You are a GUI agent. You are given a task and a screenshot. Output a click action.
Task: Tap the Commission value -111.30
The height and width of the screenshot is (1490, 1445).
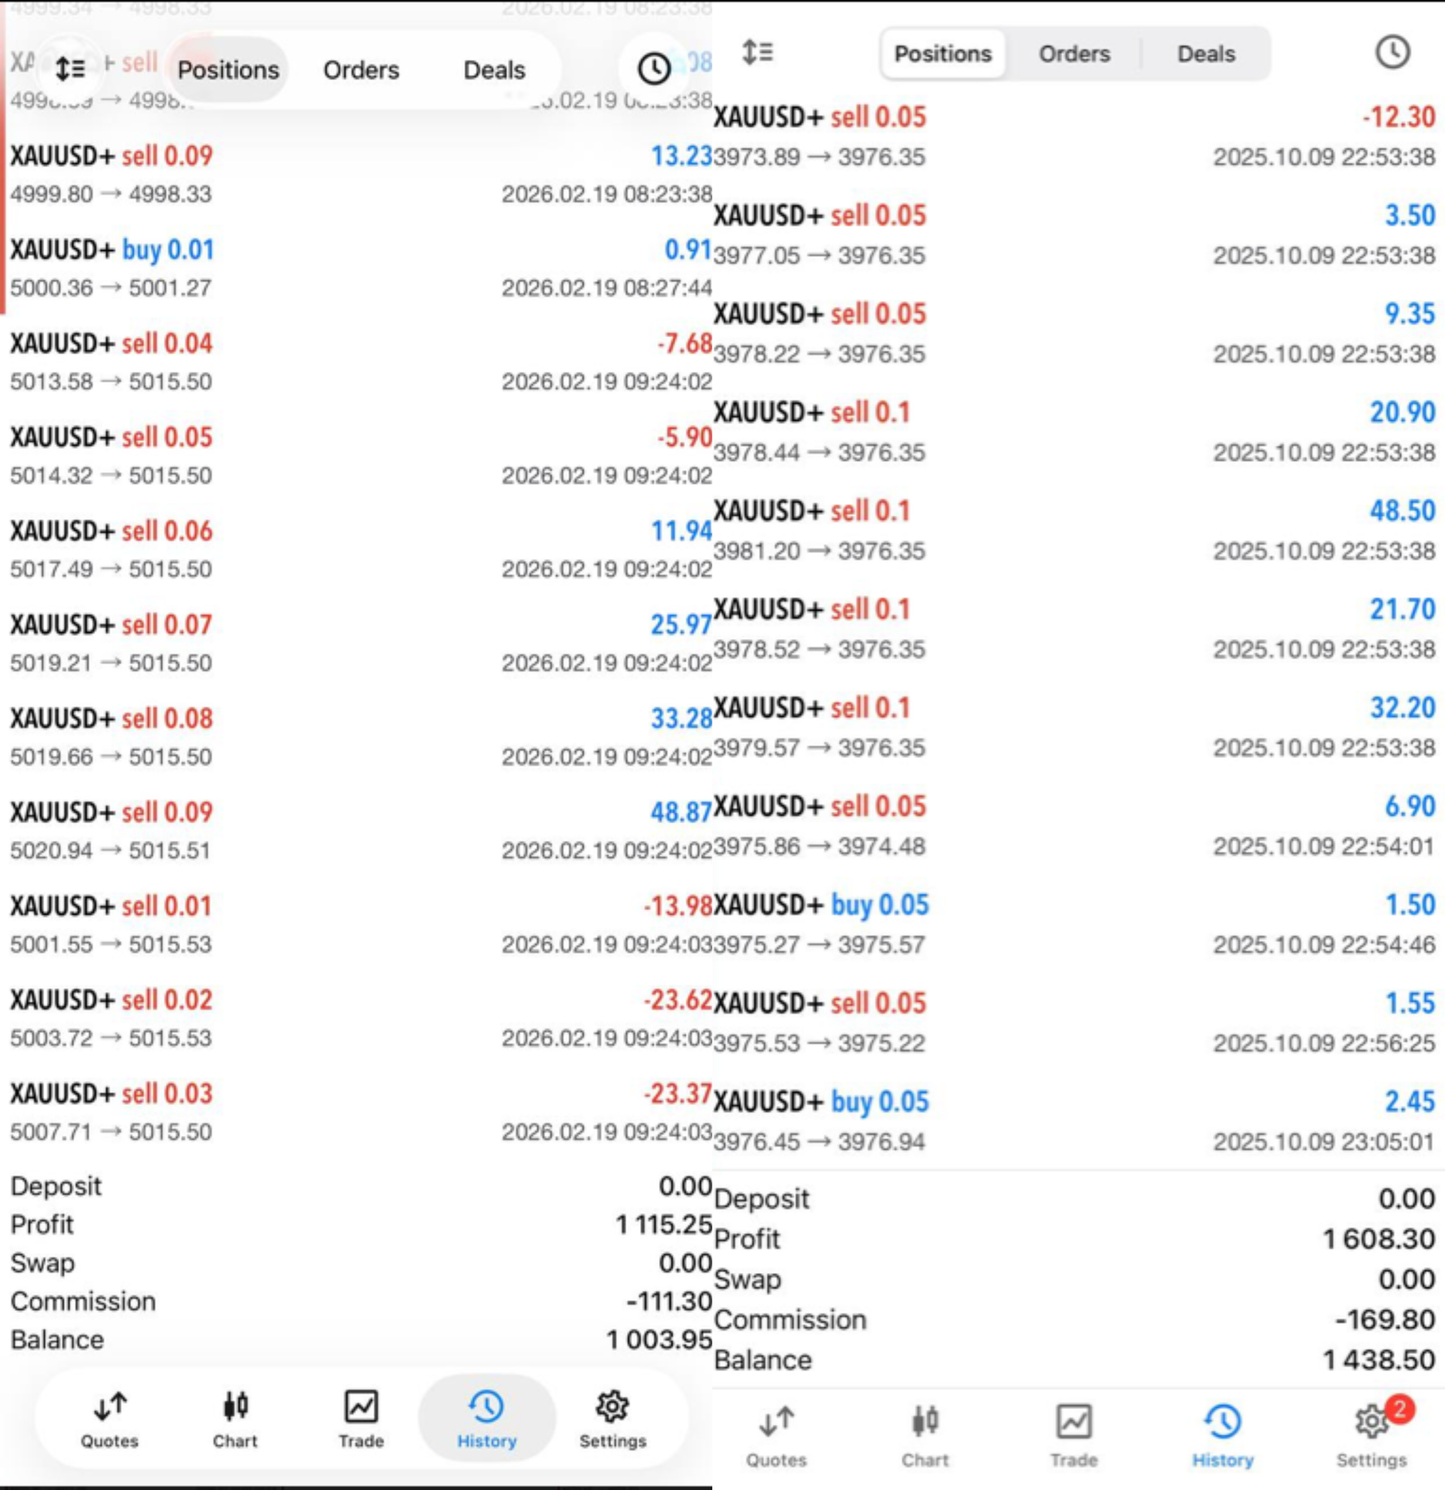pos(669,1301)
